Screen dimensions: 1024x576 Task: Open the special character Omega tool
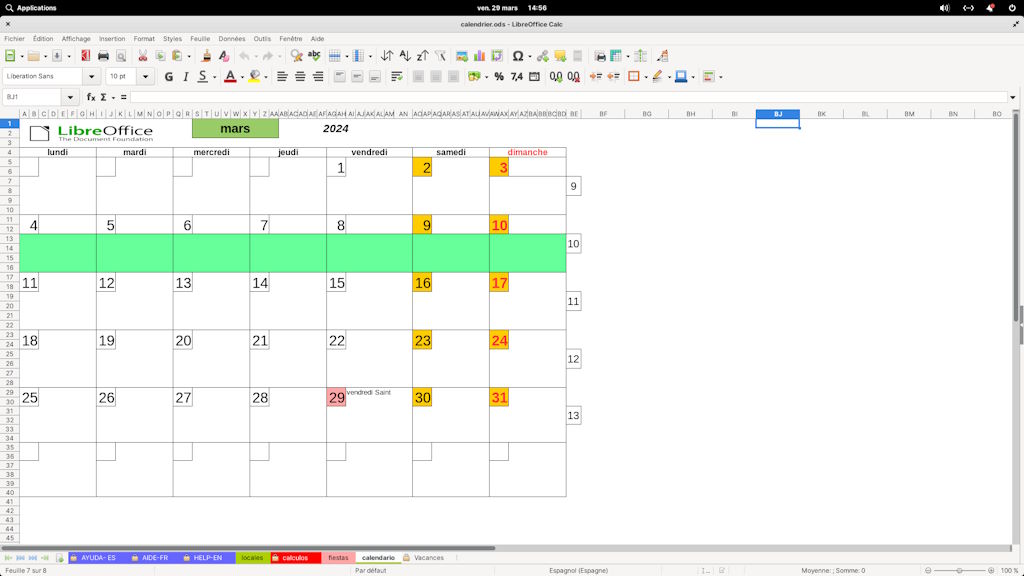(x=517, y=56)
